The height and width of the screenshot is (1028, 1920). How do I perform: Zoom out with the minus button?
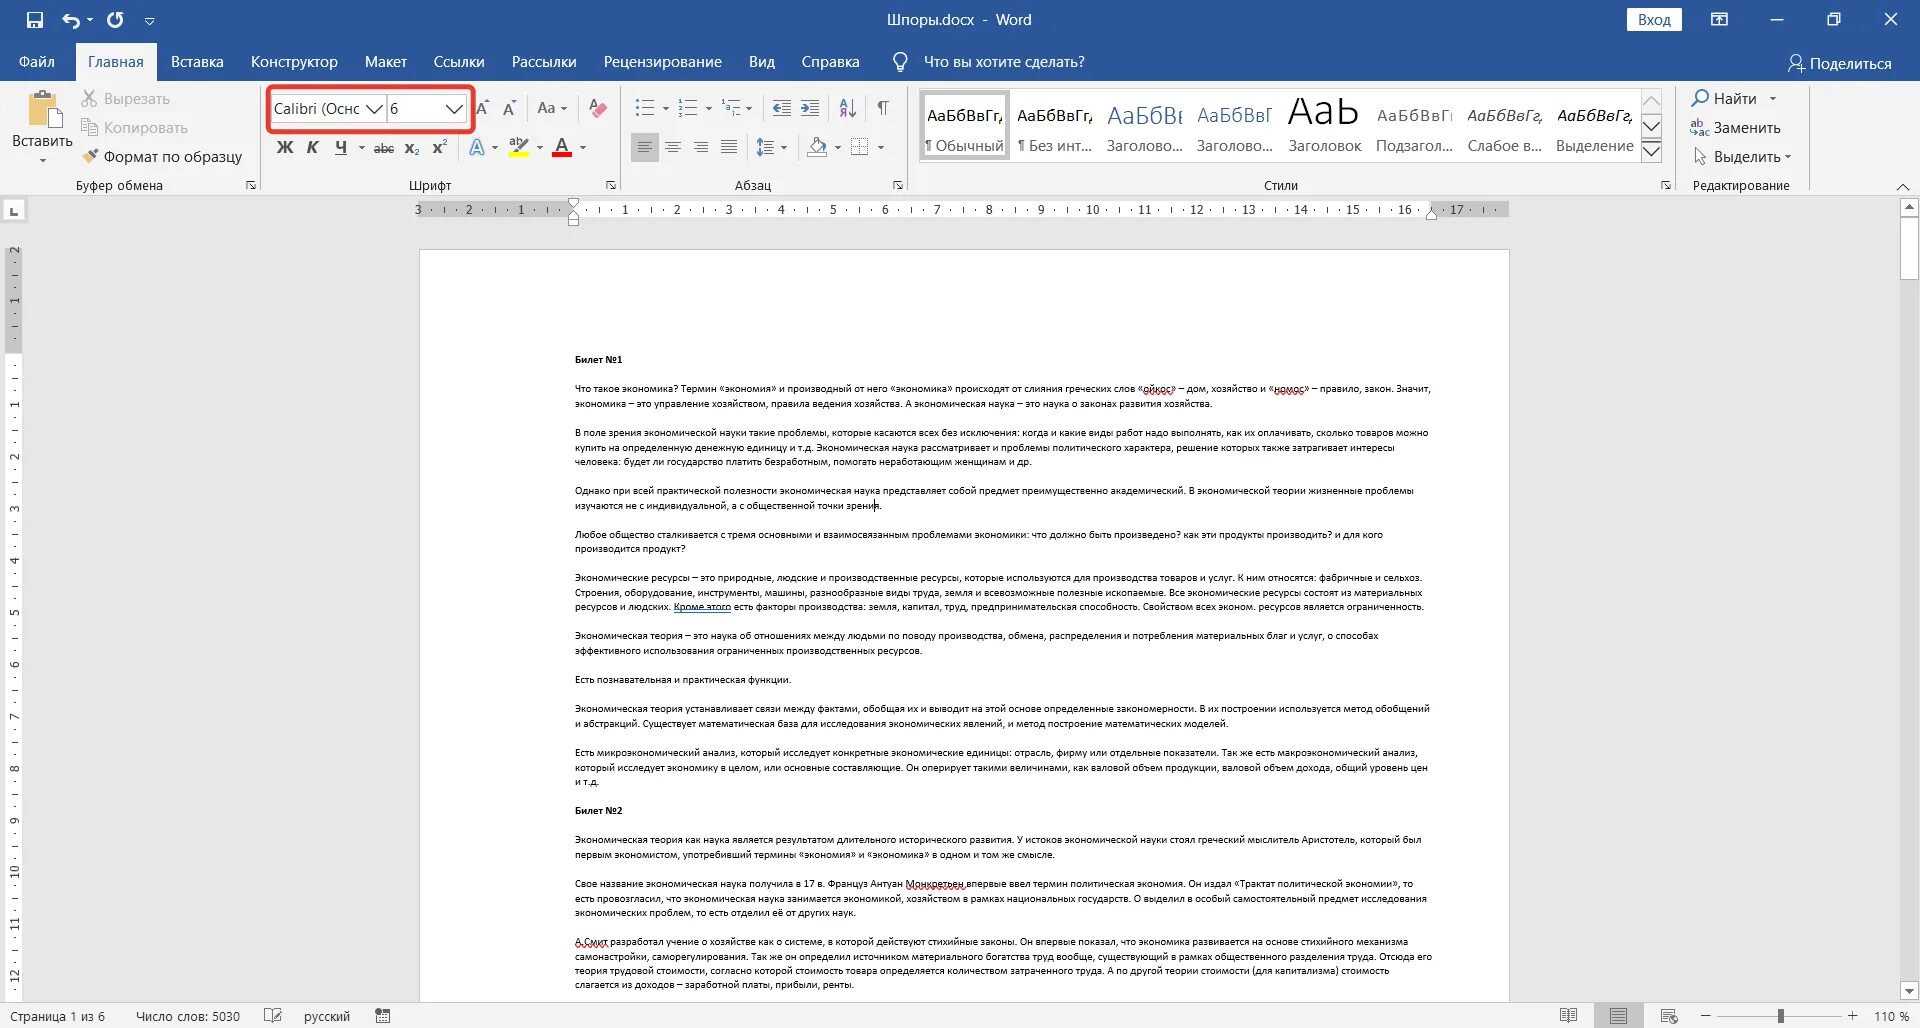click(1706, 1016)
